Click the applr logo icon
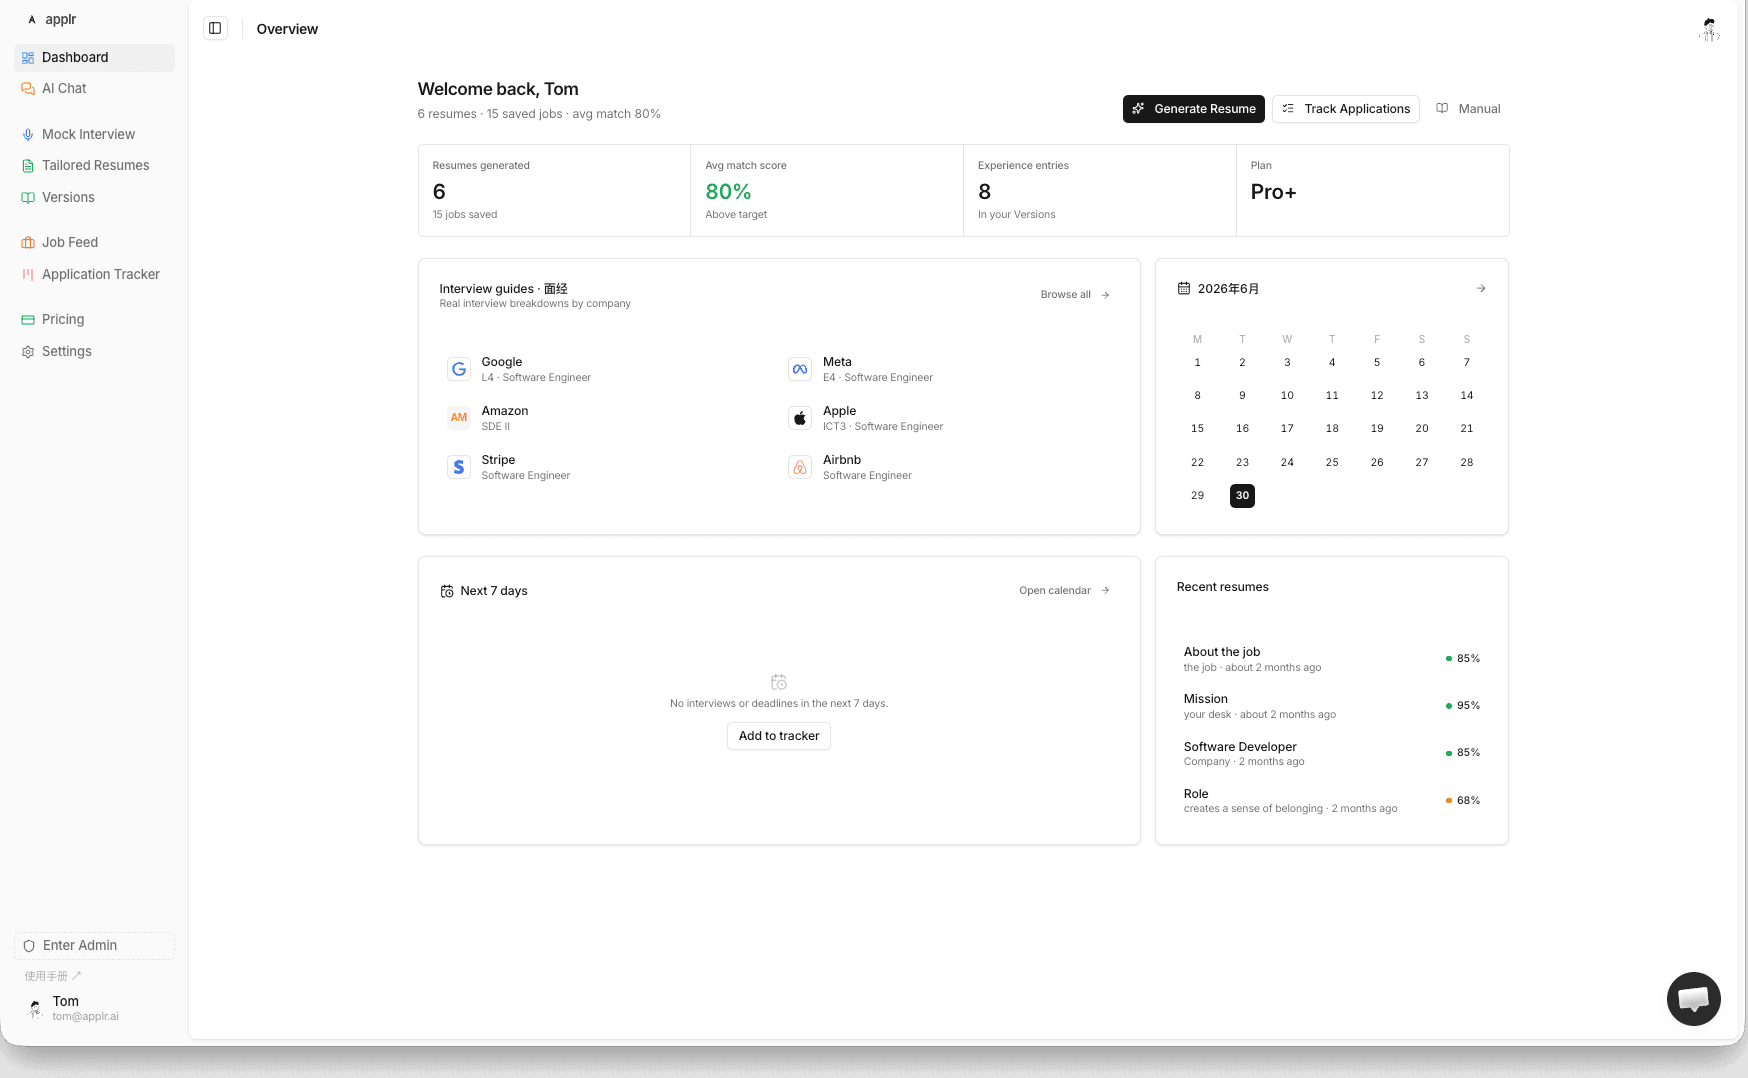 (x=32, y=19)
